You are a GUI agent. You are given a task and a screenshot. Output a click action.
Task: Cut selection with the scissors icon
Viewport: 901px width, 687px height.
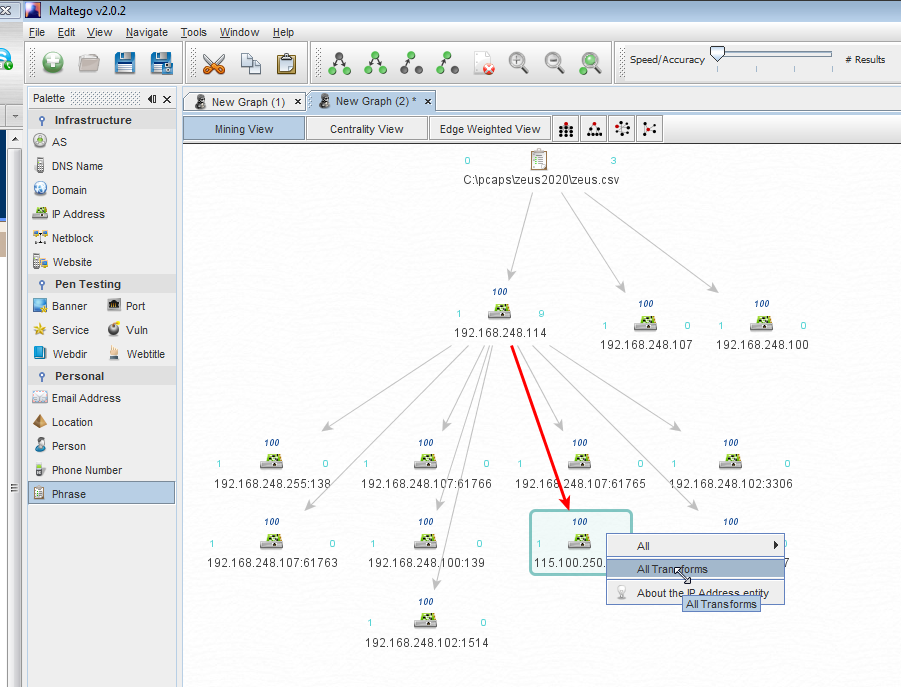tap(214, 63)
